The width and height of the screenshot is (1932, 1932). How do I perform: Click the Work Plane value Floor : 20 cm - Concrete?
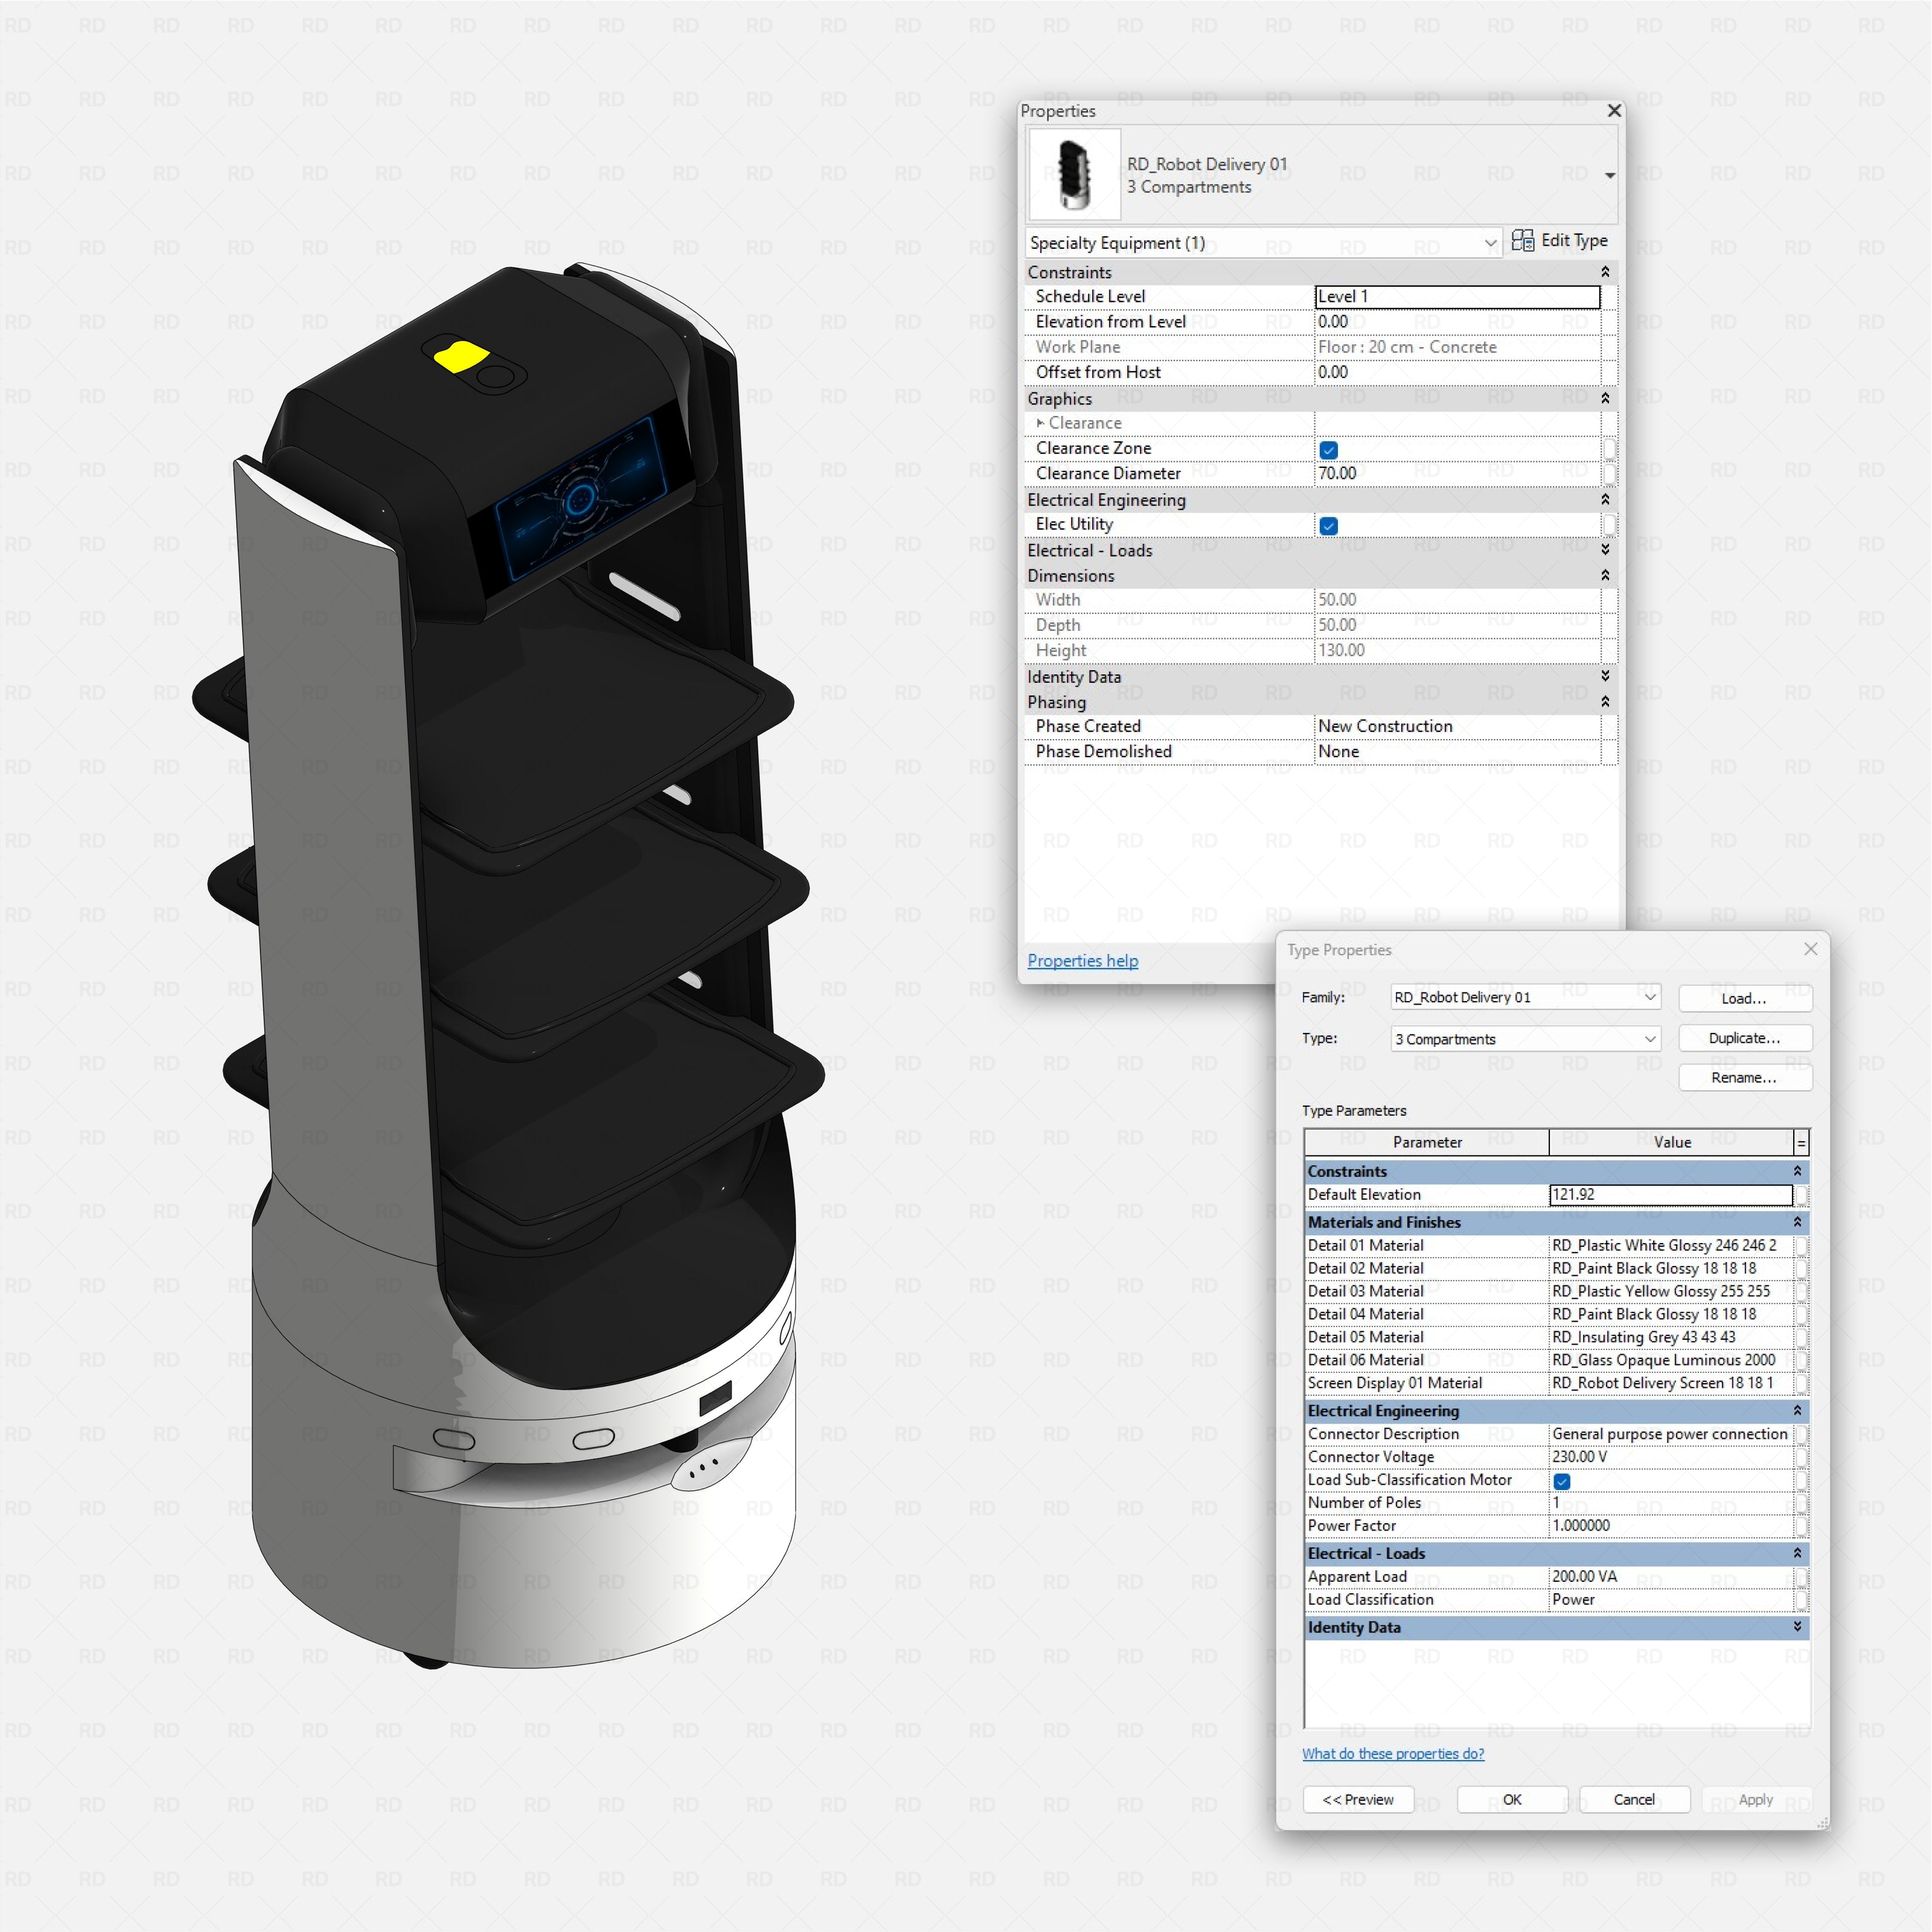click(1457, 347)
